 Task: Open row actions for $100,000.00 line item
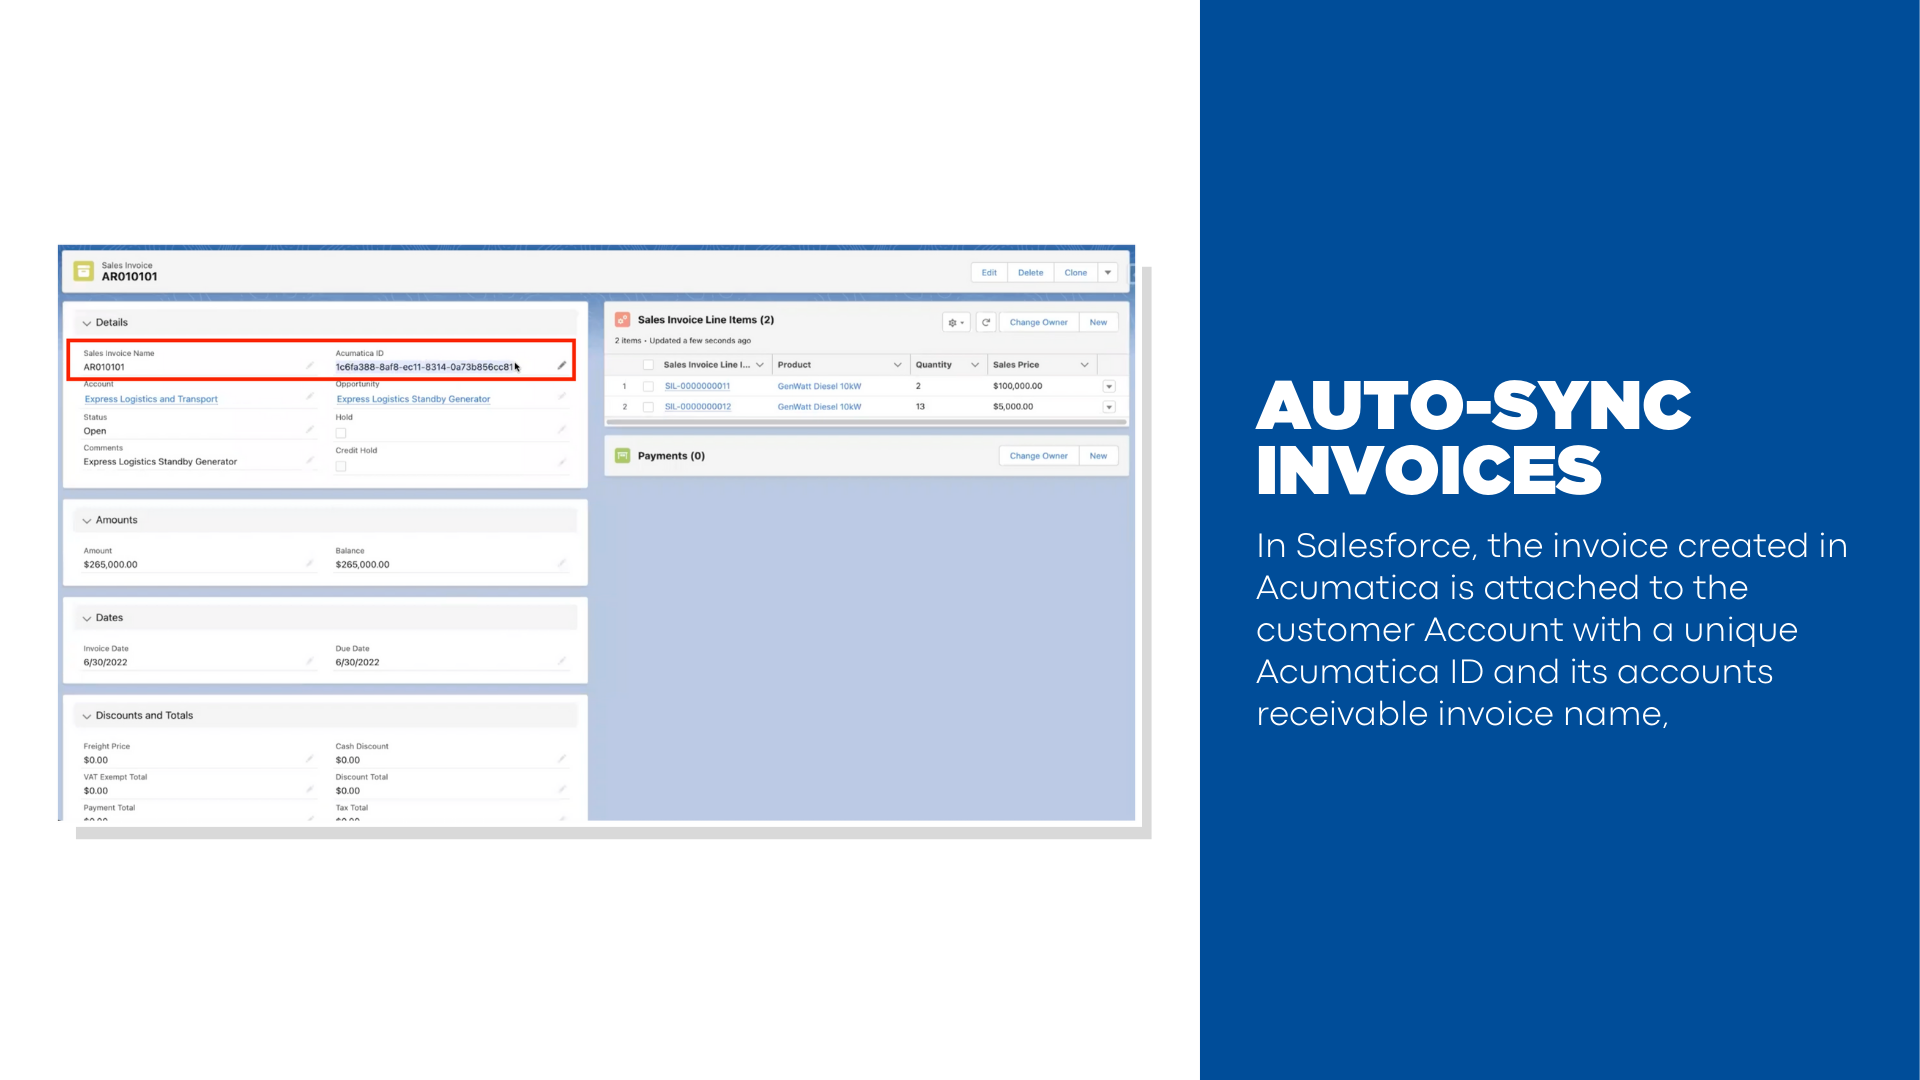[1109, 386]
